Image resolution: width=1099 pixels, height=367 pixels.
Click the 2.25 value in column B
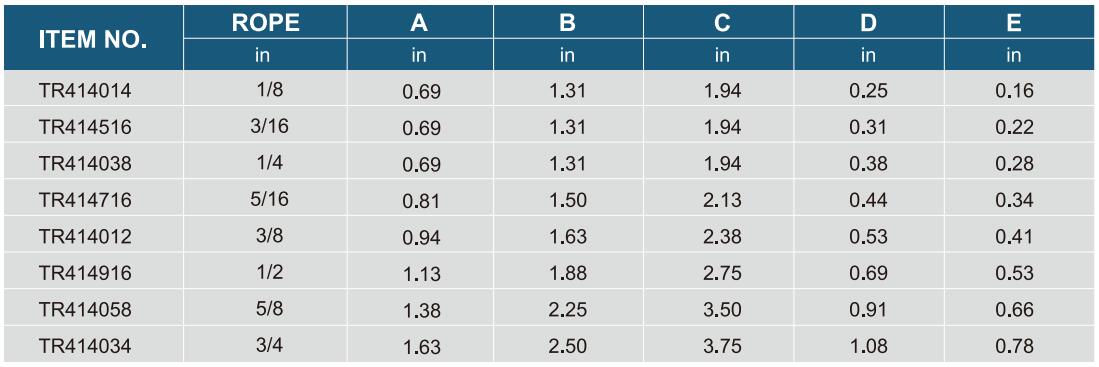[x=568, y=309]
